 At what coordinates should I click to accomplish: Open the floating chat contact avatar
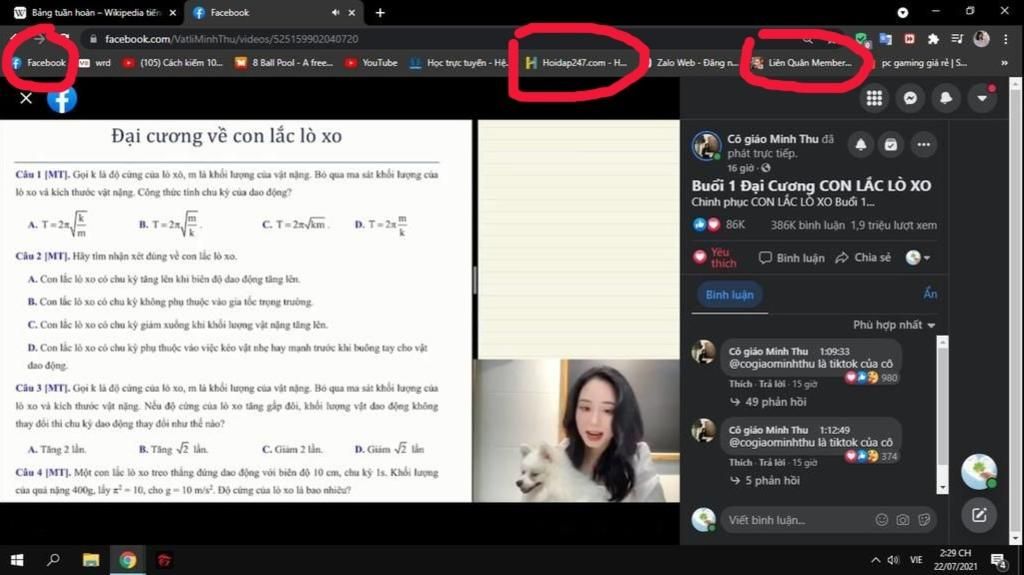coord(978,471)
